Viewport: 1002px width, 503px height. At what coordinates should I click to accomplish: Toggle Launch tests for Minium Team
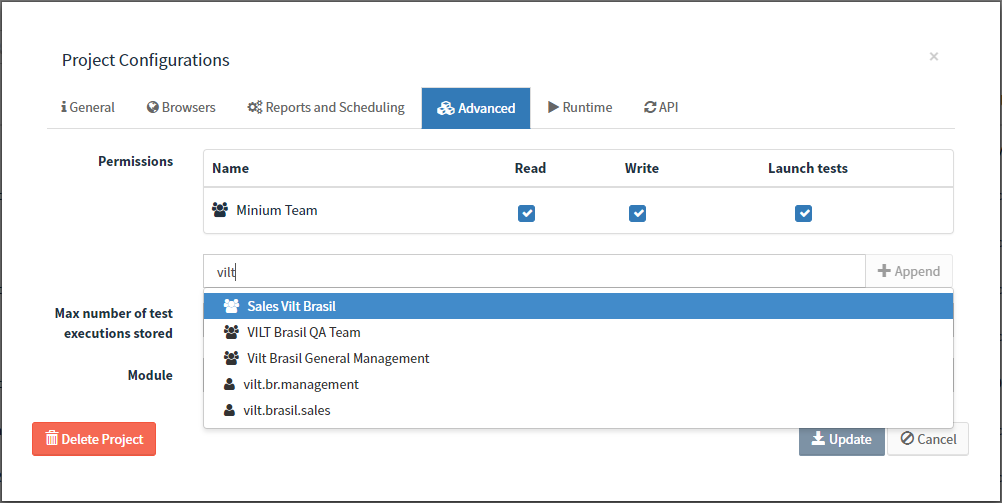803,213
